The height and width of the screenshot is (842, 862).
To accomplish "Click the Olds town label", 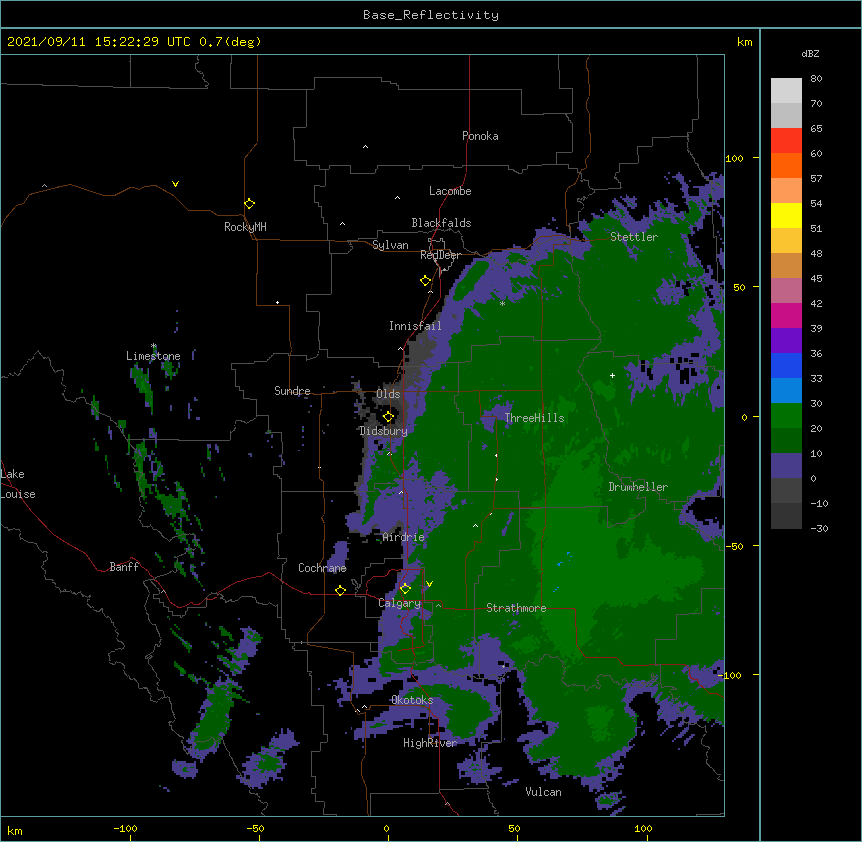I will [x=388, y=394].
